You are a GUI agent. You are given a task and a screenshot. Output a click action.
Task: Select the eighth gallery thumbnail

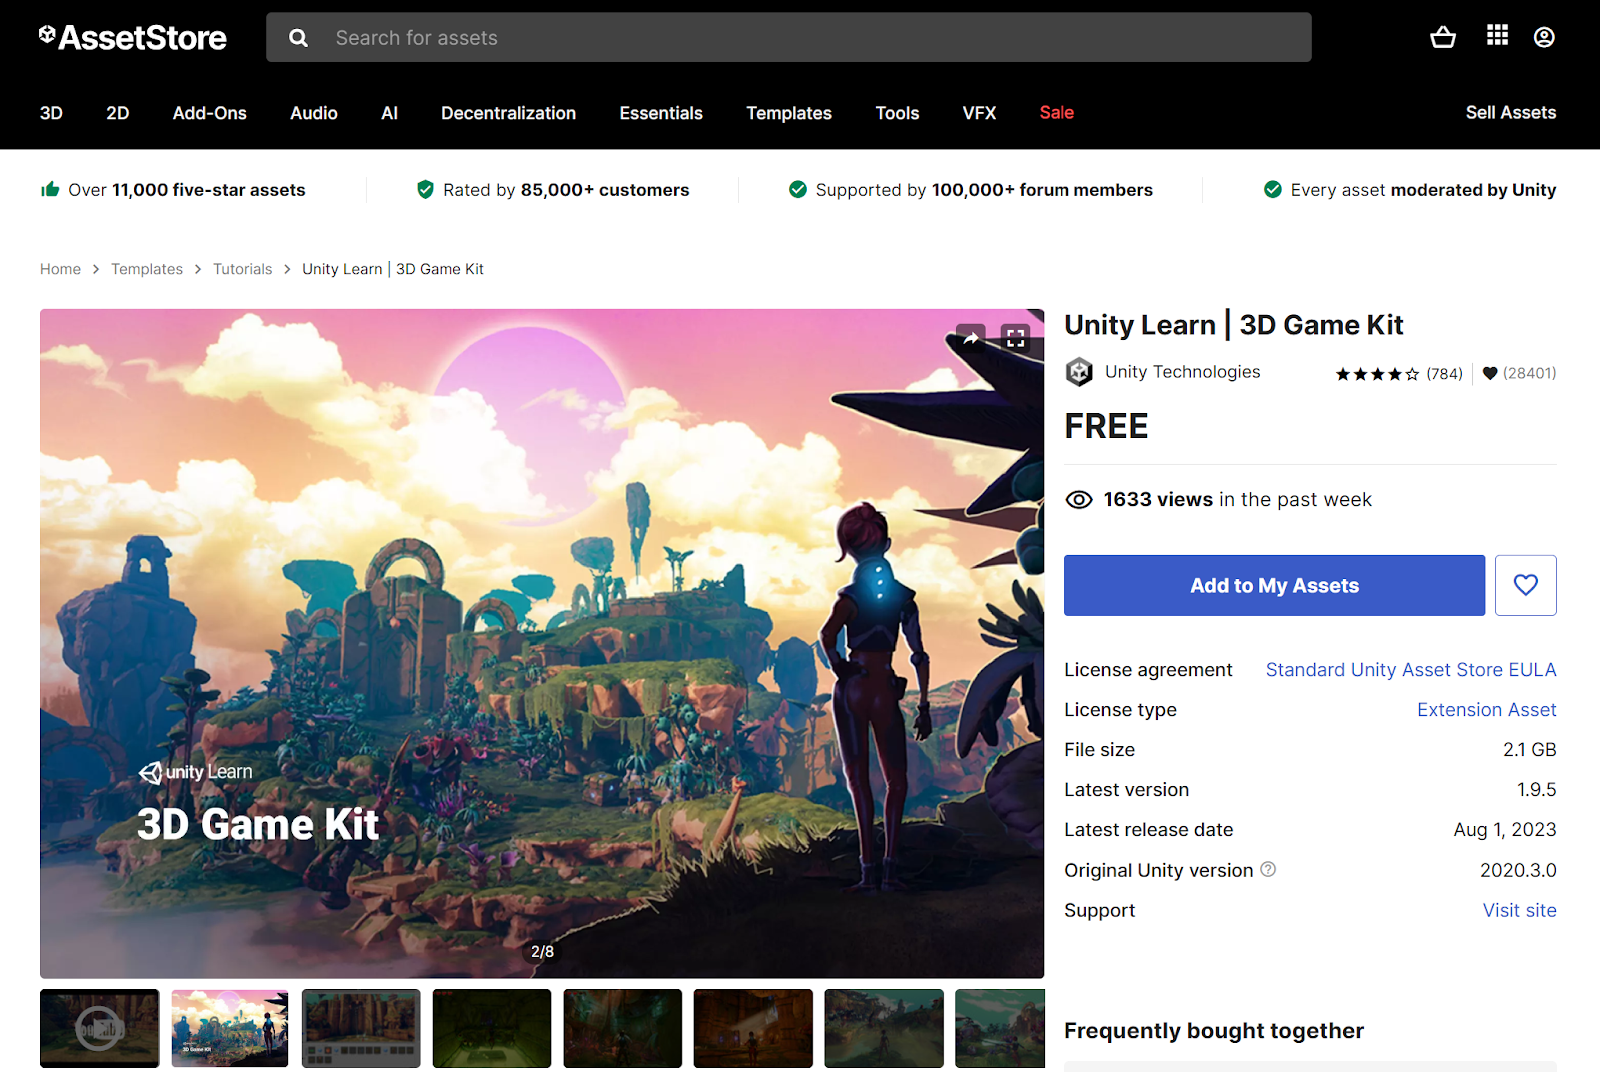coord(1000,1028)
